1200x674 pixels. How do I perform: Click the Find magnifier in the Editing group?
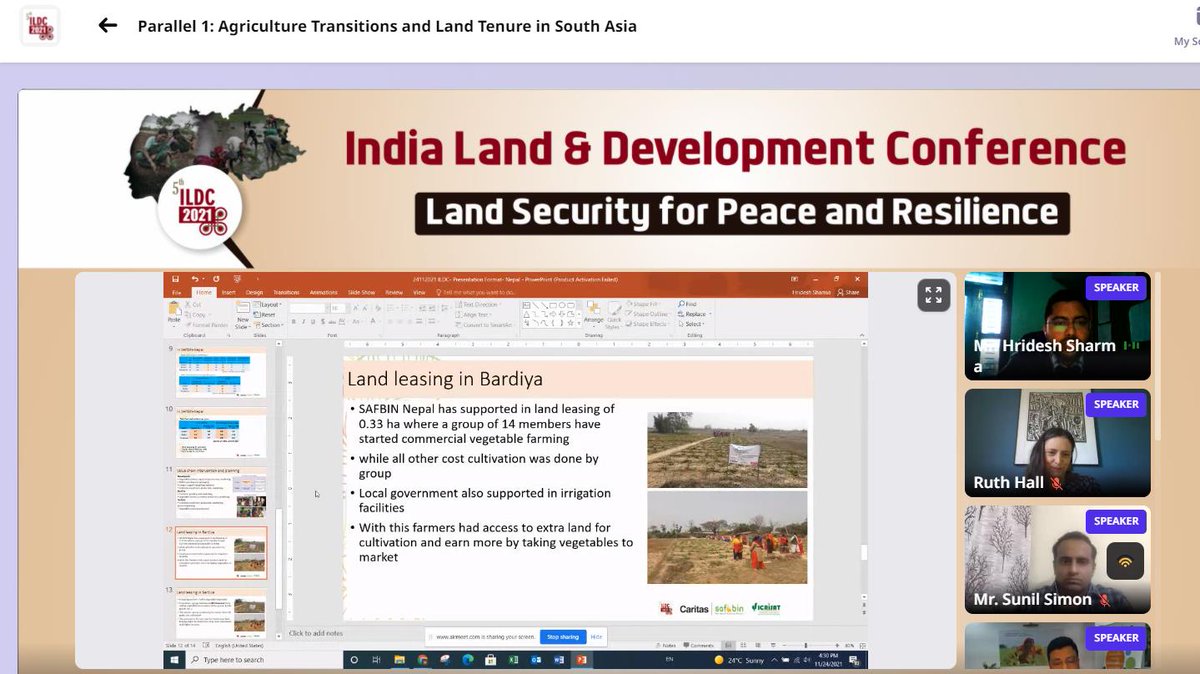(x=682, y=304)
